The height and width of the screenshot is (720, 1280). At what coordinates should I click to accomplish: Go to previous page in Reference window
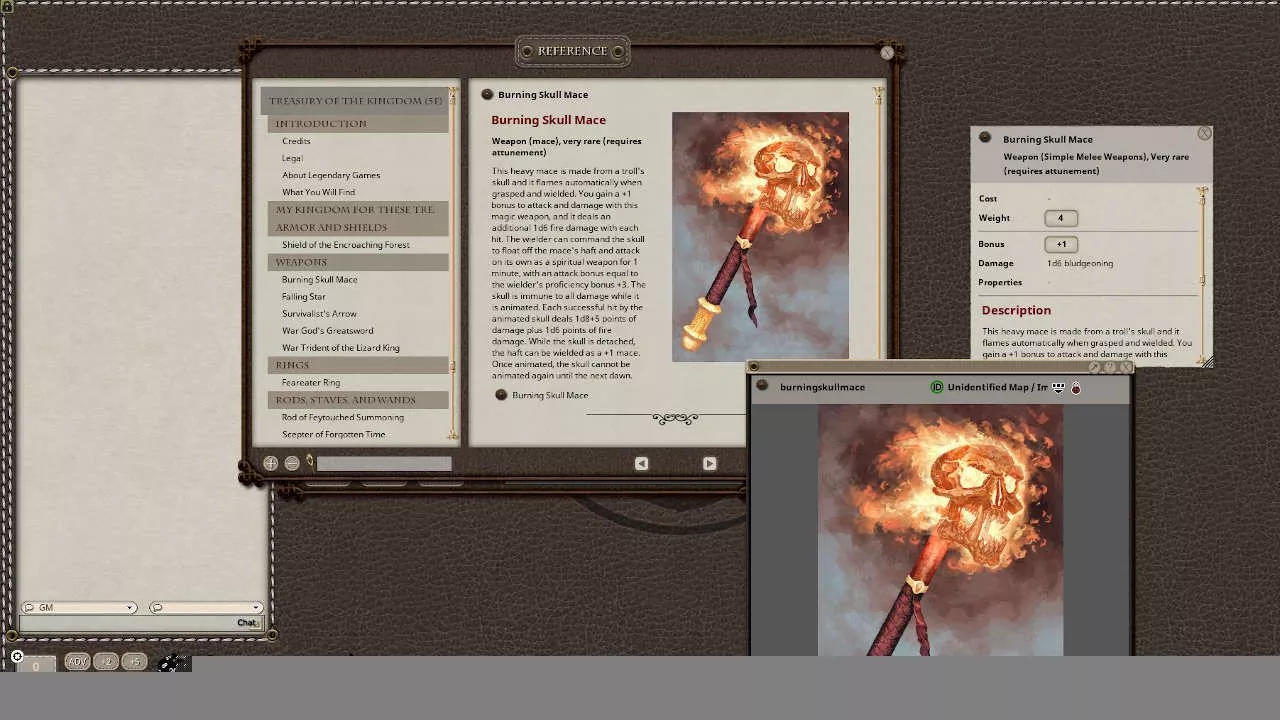click(x=641, y=463)
